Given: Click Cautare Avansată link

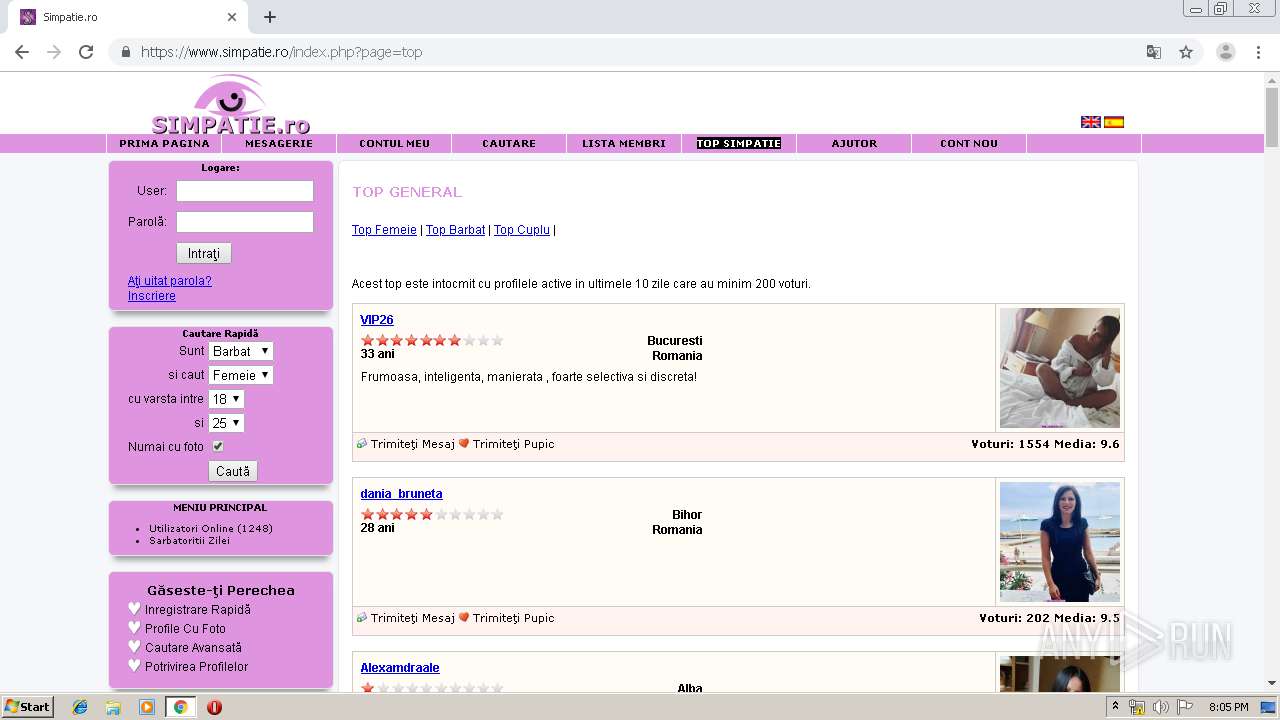Looking at the screenshot, I should coord(193,648).
